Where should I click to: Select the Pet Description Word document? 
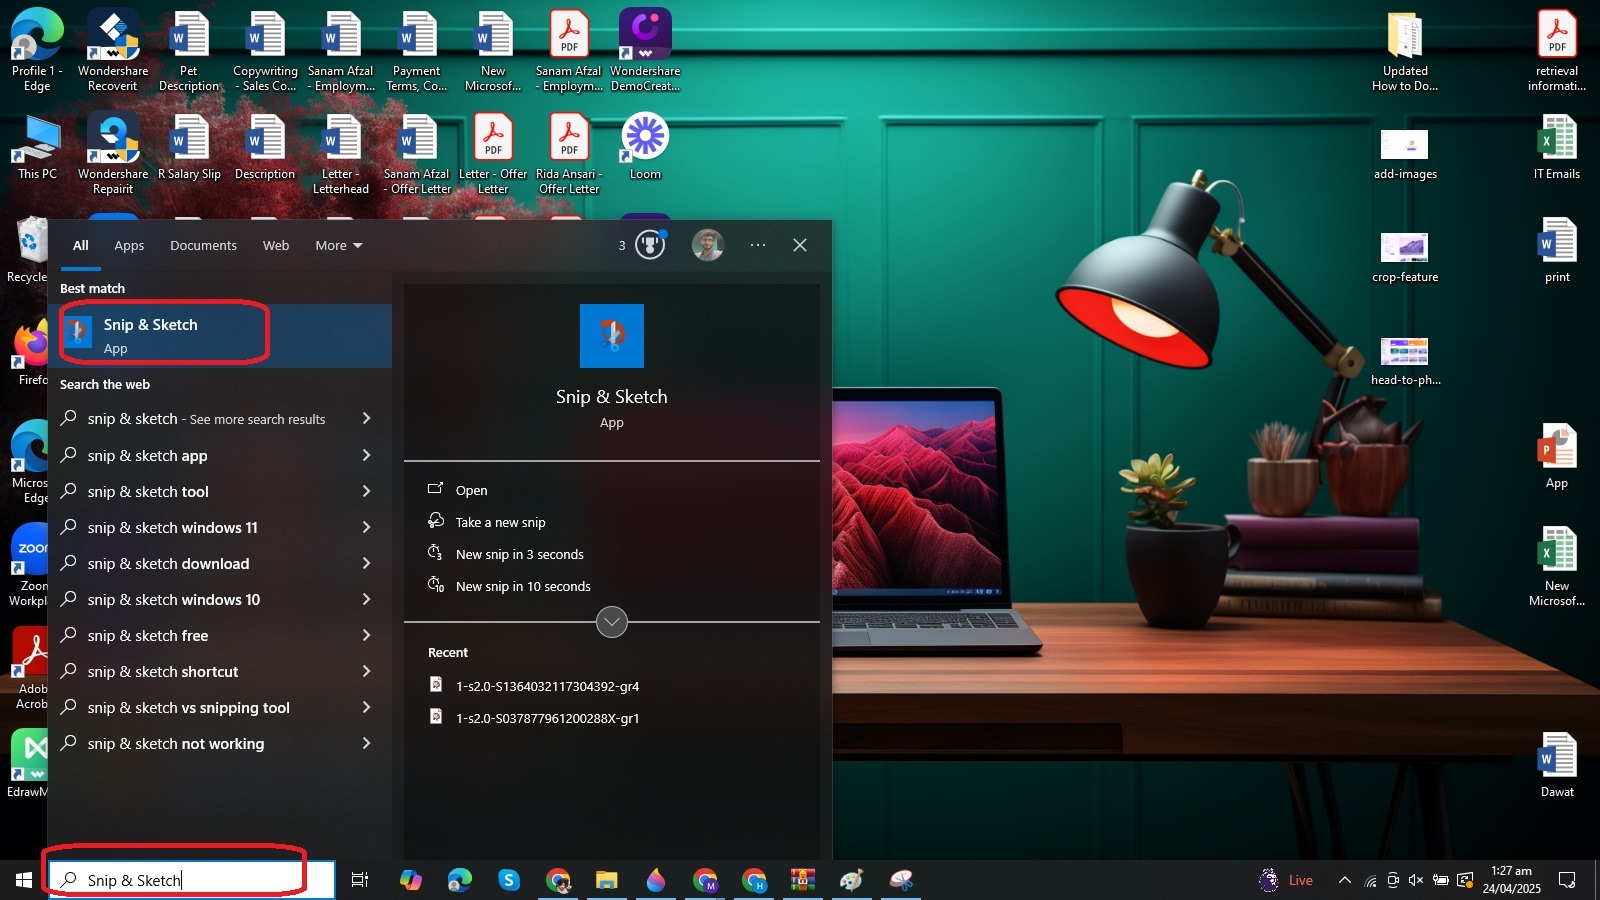pyautogui.click(x=189, y=50)
